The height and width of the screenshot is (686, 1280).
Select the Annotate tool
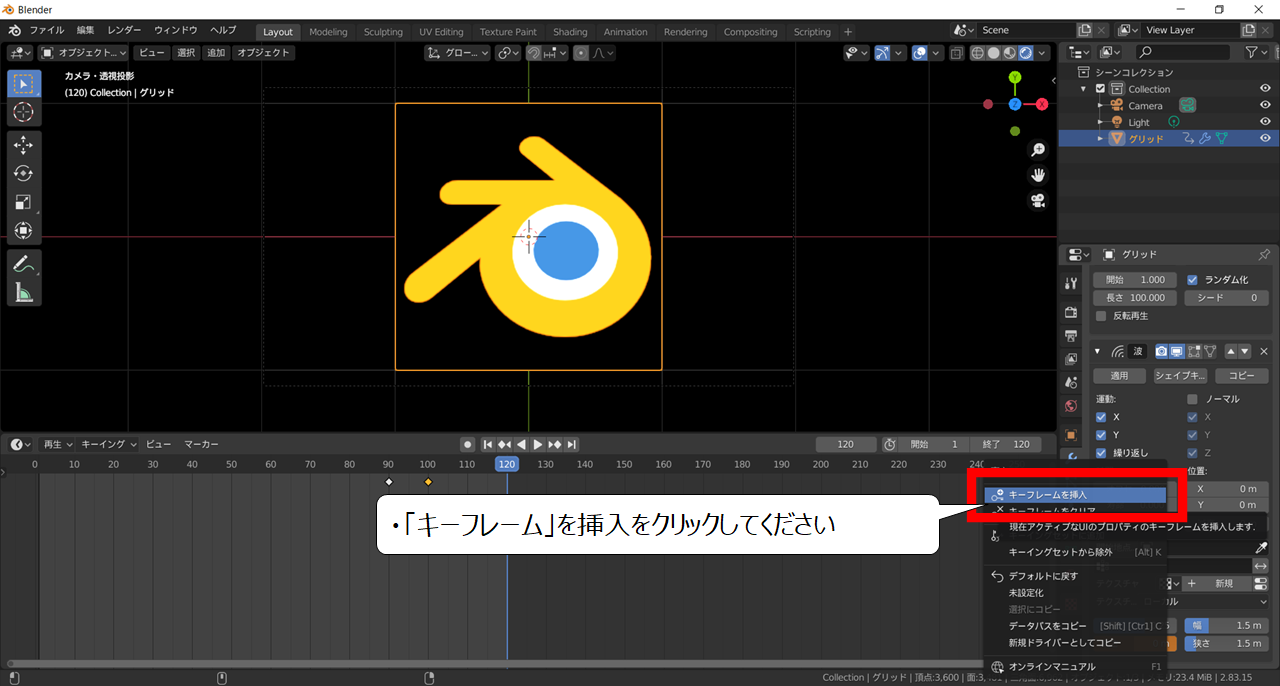click(x=24, y=264)
